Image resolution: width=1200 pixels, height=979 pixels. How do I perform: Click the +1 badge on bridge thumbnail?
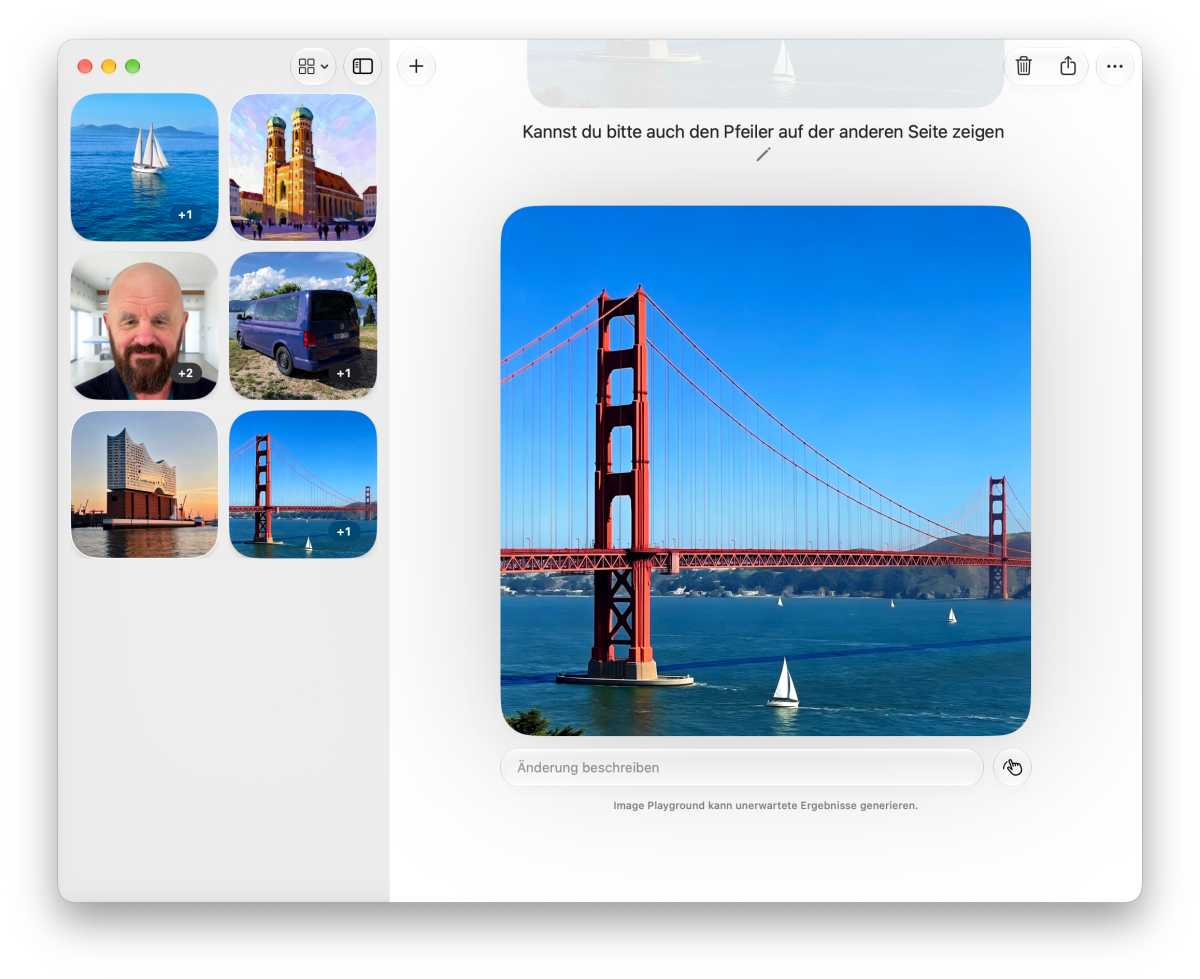(x=344, y=532)
